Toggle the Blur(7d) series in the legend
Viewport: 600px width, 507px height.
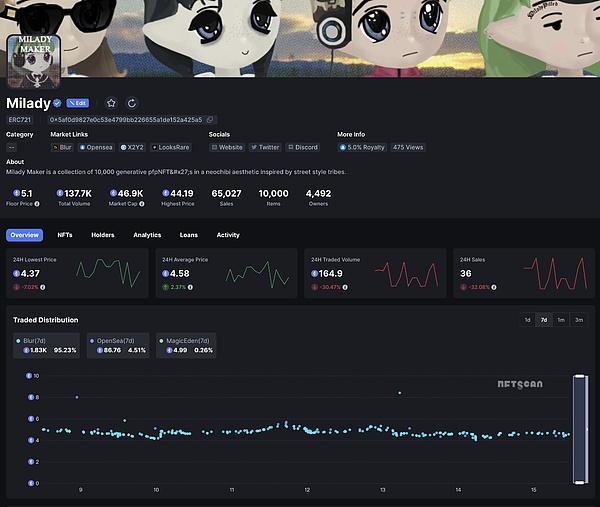coord(47,345)
